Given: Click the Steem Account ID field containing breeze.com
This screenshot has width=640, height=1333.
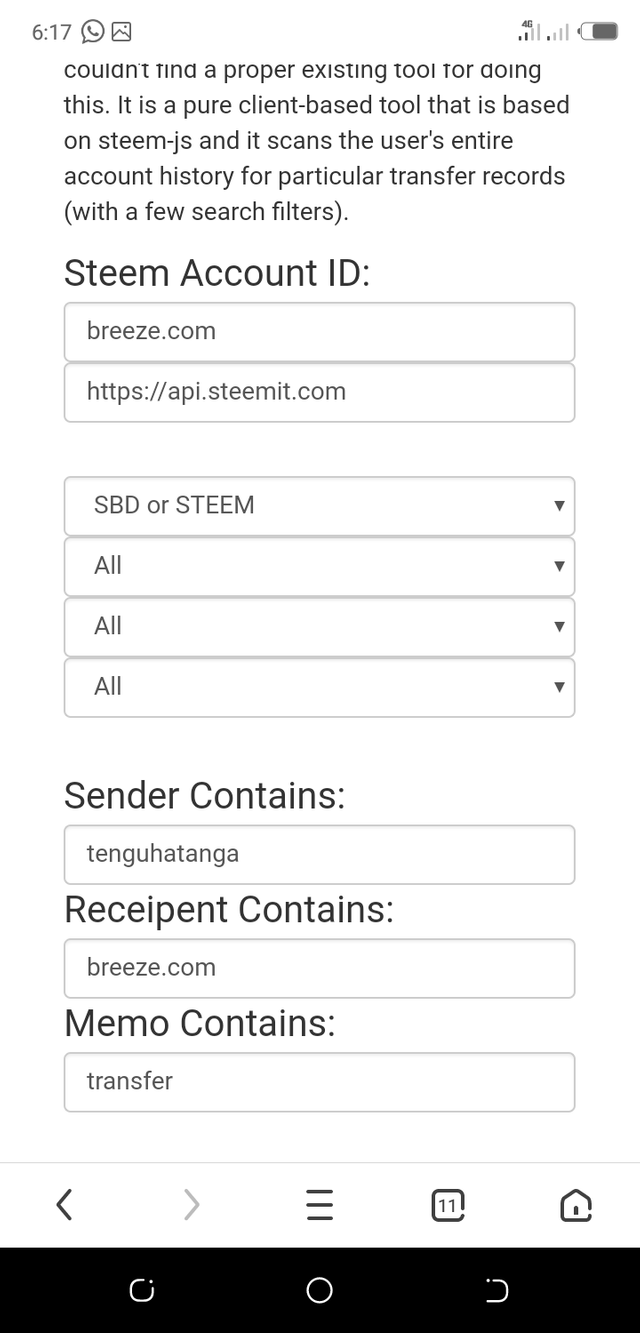Looking at the screenshot, I should (319, 331).
